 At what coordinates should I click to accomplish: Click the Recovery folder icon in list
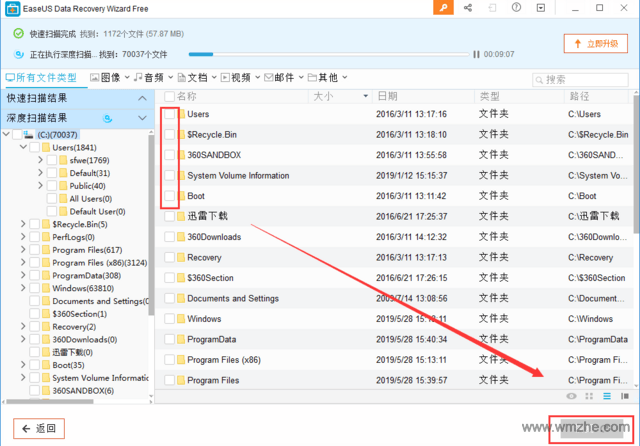pyautogui.click(x=181, y=257)
